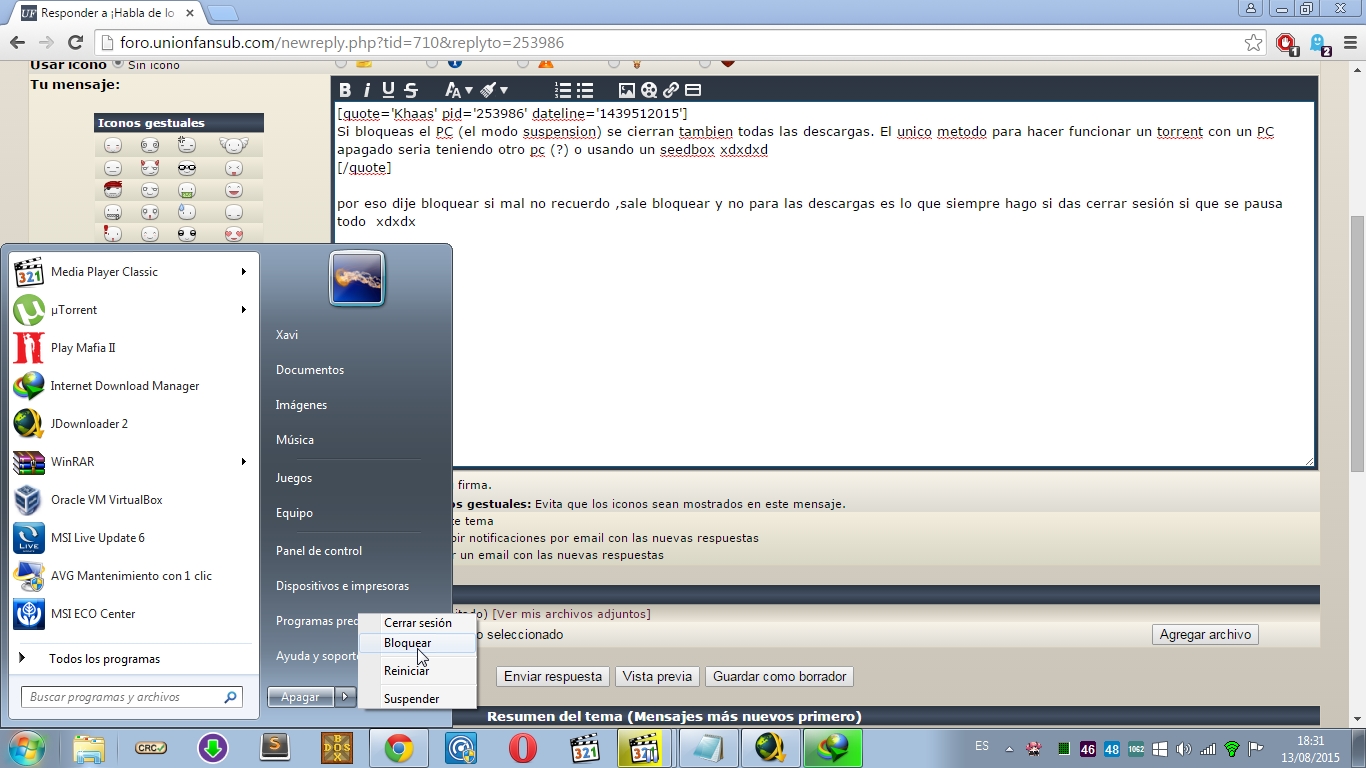
Task: Open 'Equipo' from the Start menu
Action: [x=295, y=513]
